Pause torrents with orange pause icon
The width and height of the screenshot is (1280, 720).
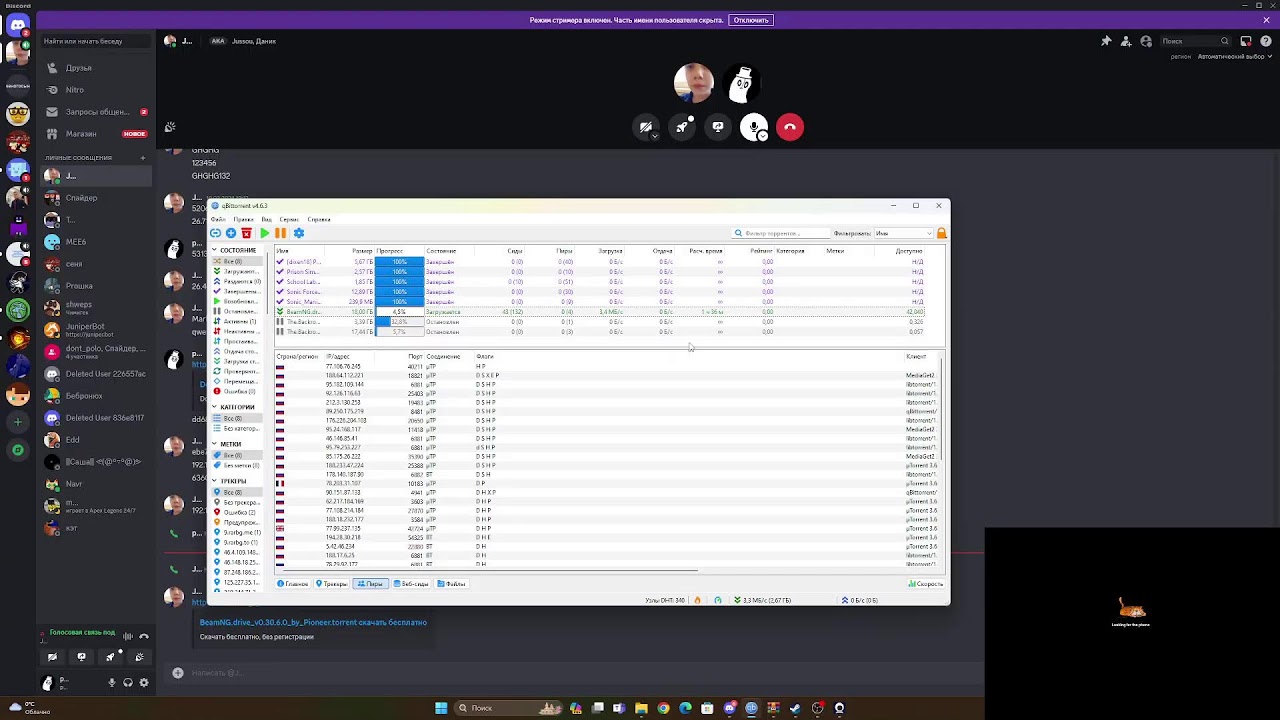280,233
